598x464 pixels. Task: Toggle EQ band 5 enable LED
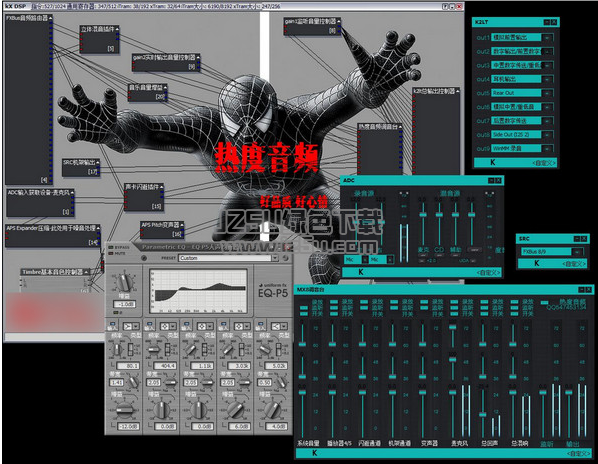(260, 323)
